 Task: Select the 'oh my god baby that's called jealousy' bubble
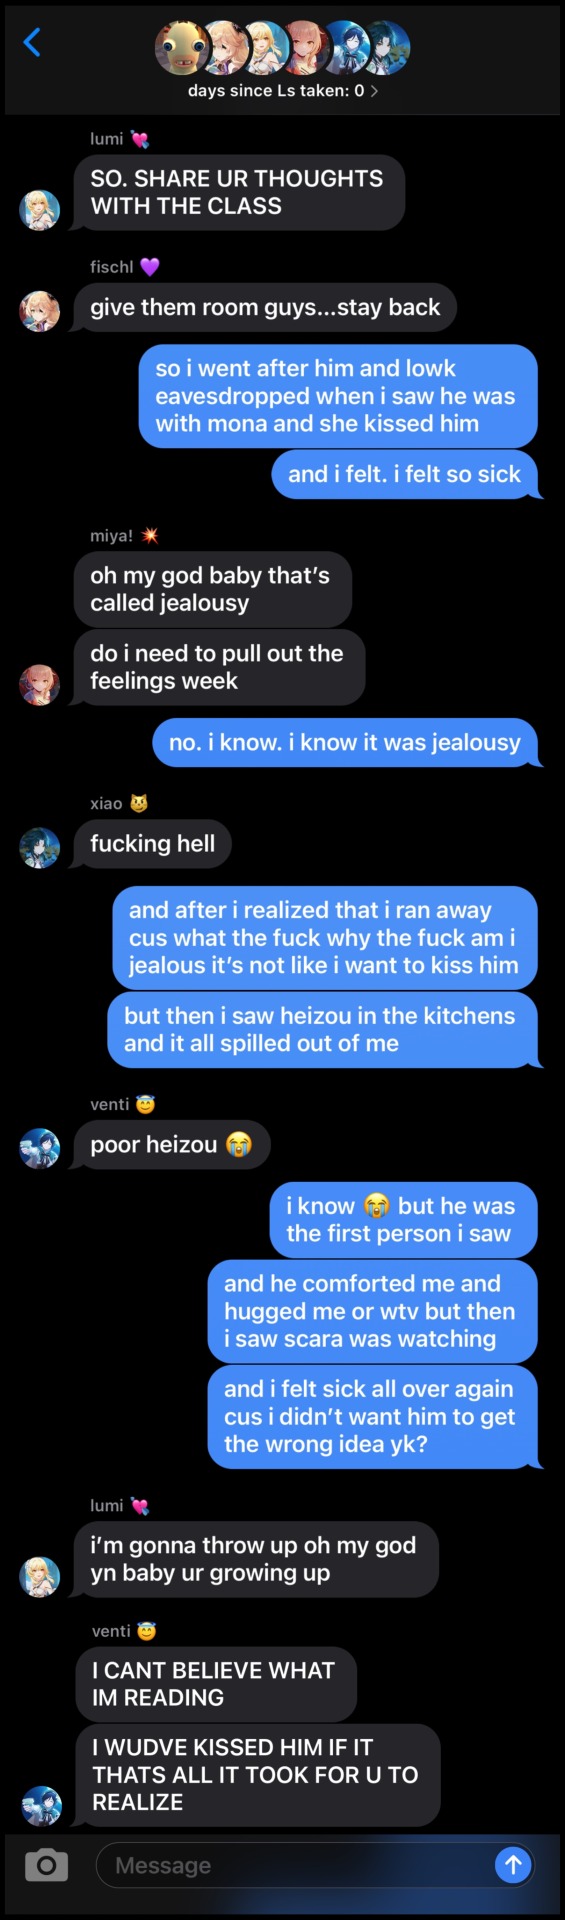212,589
